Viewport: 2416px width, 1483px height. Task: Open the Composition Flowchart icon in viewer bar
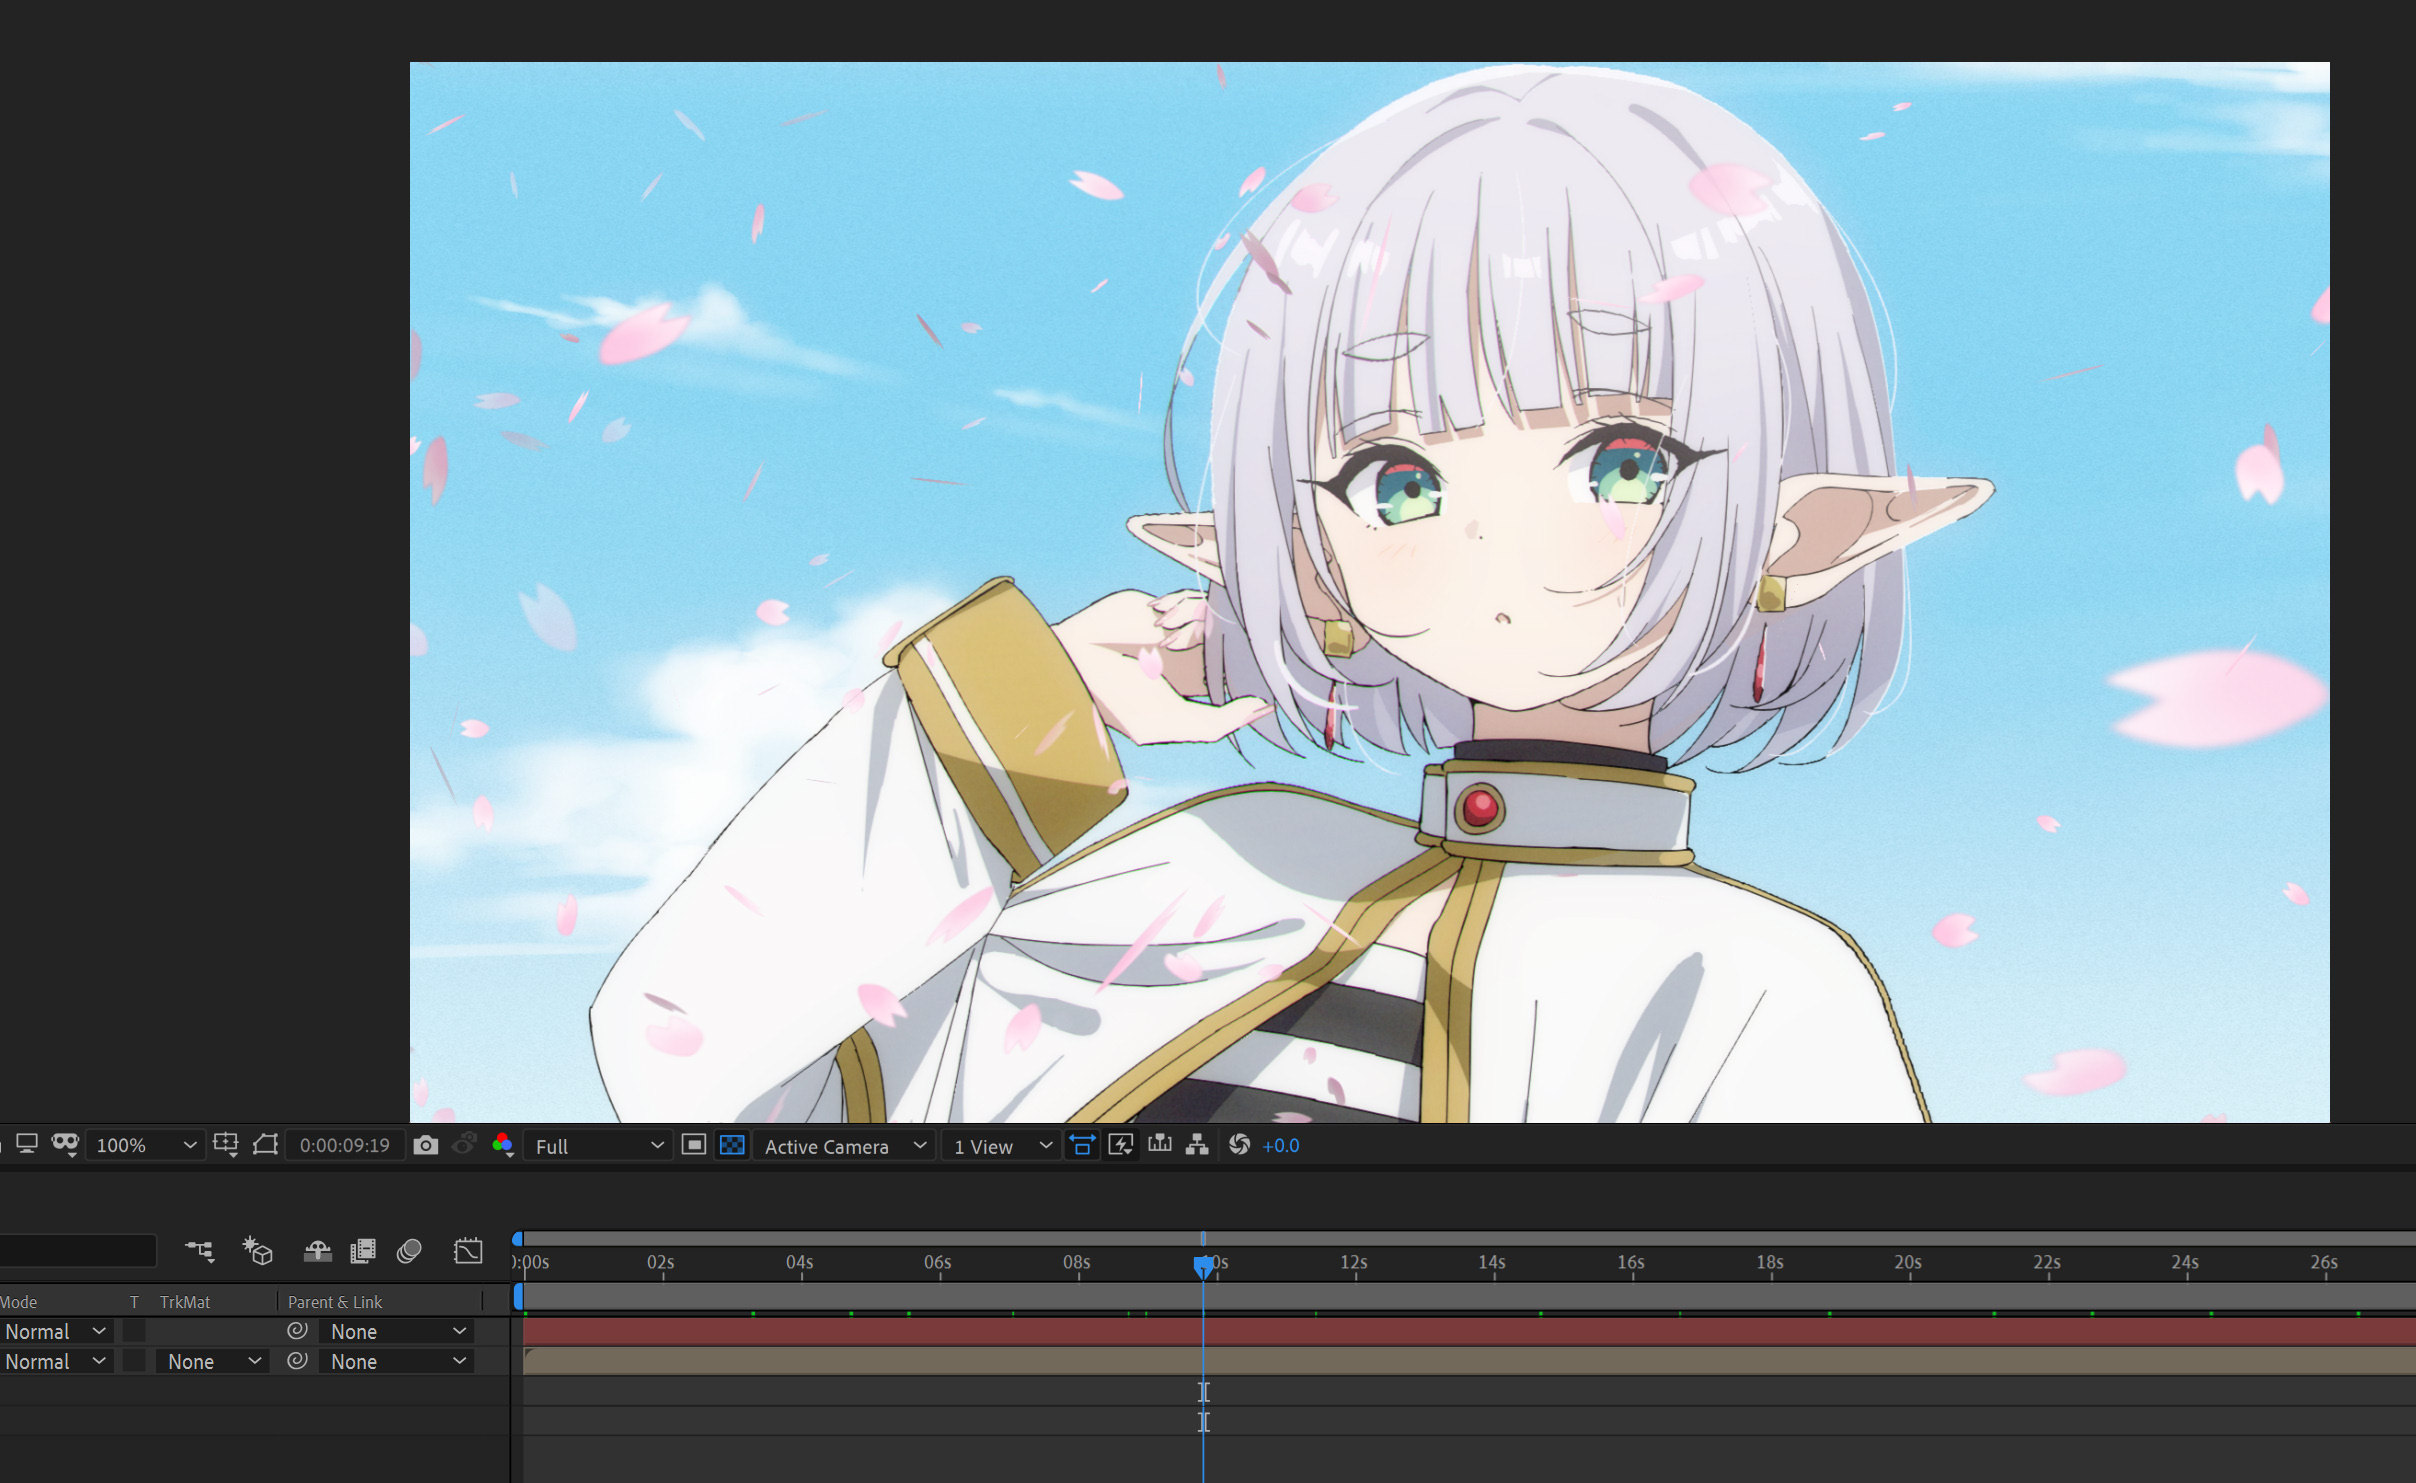[x=1197, y=1145]
